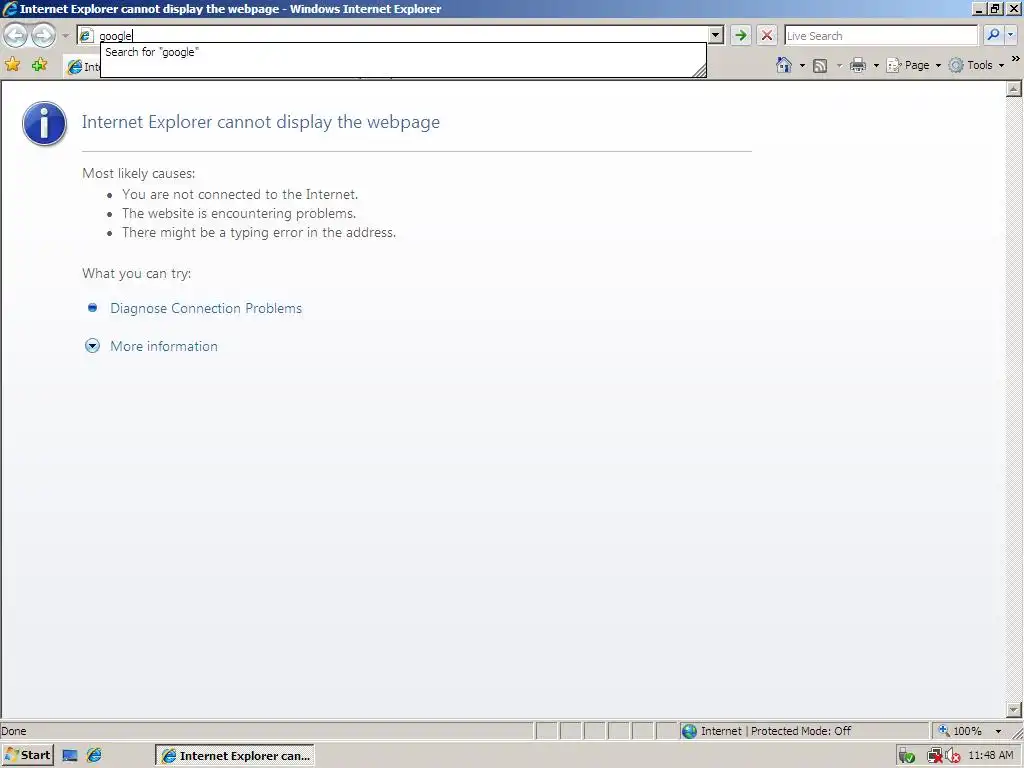The width and height of the screenshot is (1024, 768).
Task: Open the zoom level dropdown arrow
Action: tap(998, 731)
